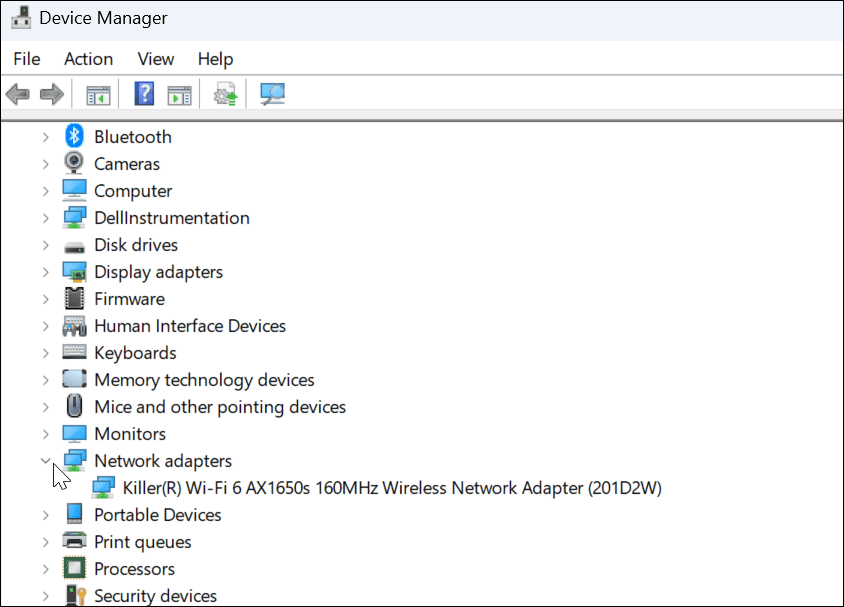Expand the Display adapters category

coord(46,271)
